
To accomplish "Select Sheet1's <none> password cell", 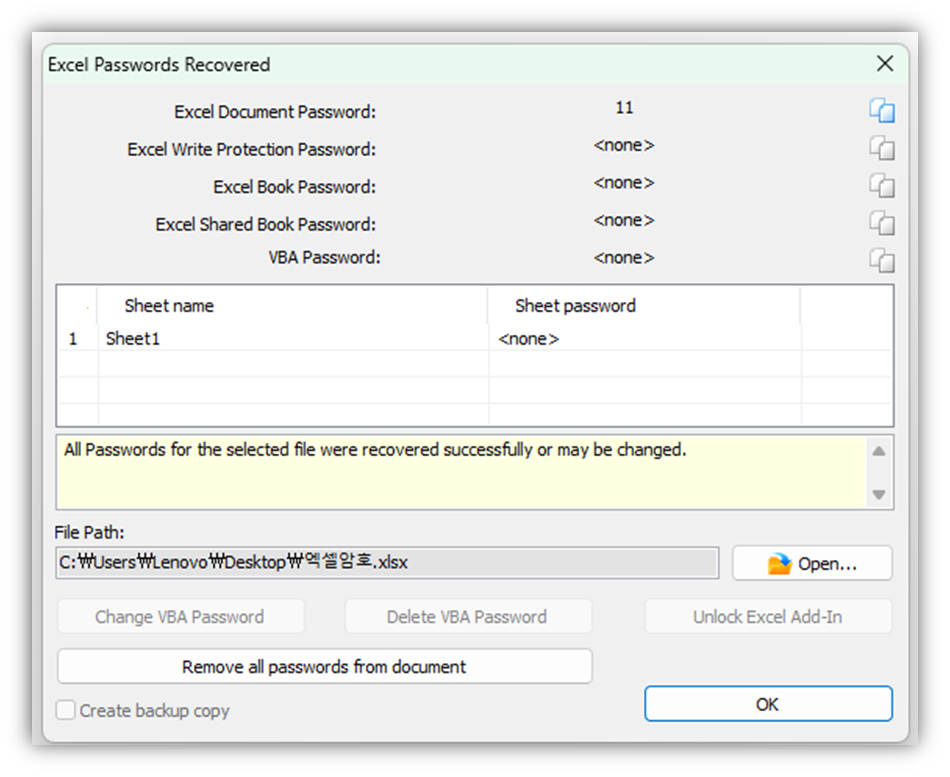I will pyautogui.click(x=528, y=339).
